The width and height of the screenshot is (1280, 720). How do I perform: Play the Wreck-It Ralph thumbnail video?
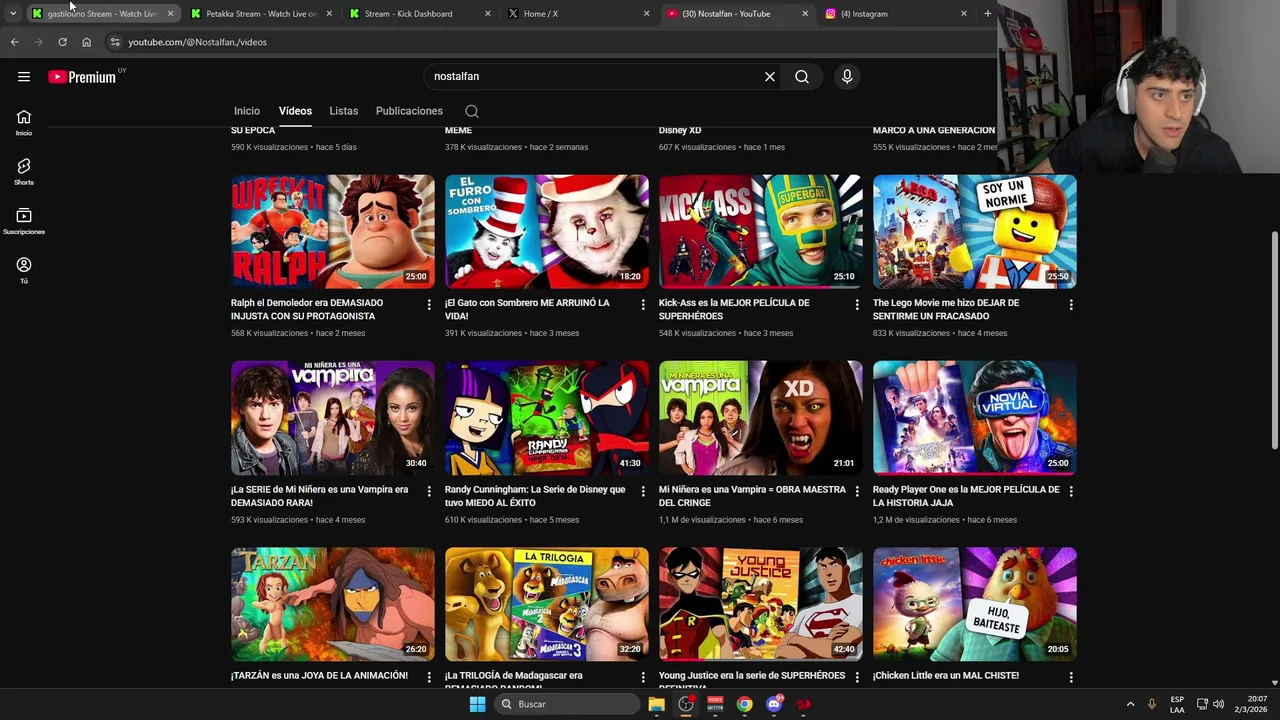[x=333, y=232]
